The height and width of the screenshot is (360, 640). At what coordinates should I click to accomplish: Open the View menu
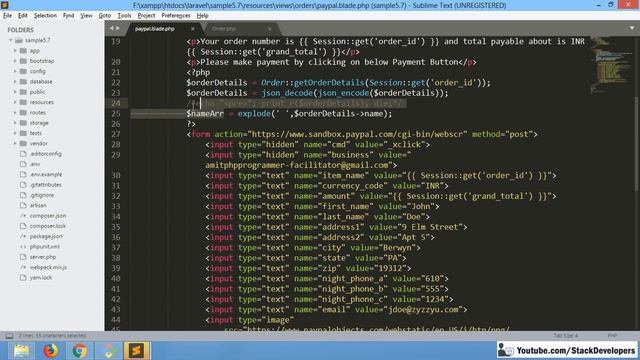coord(86,16)
